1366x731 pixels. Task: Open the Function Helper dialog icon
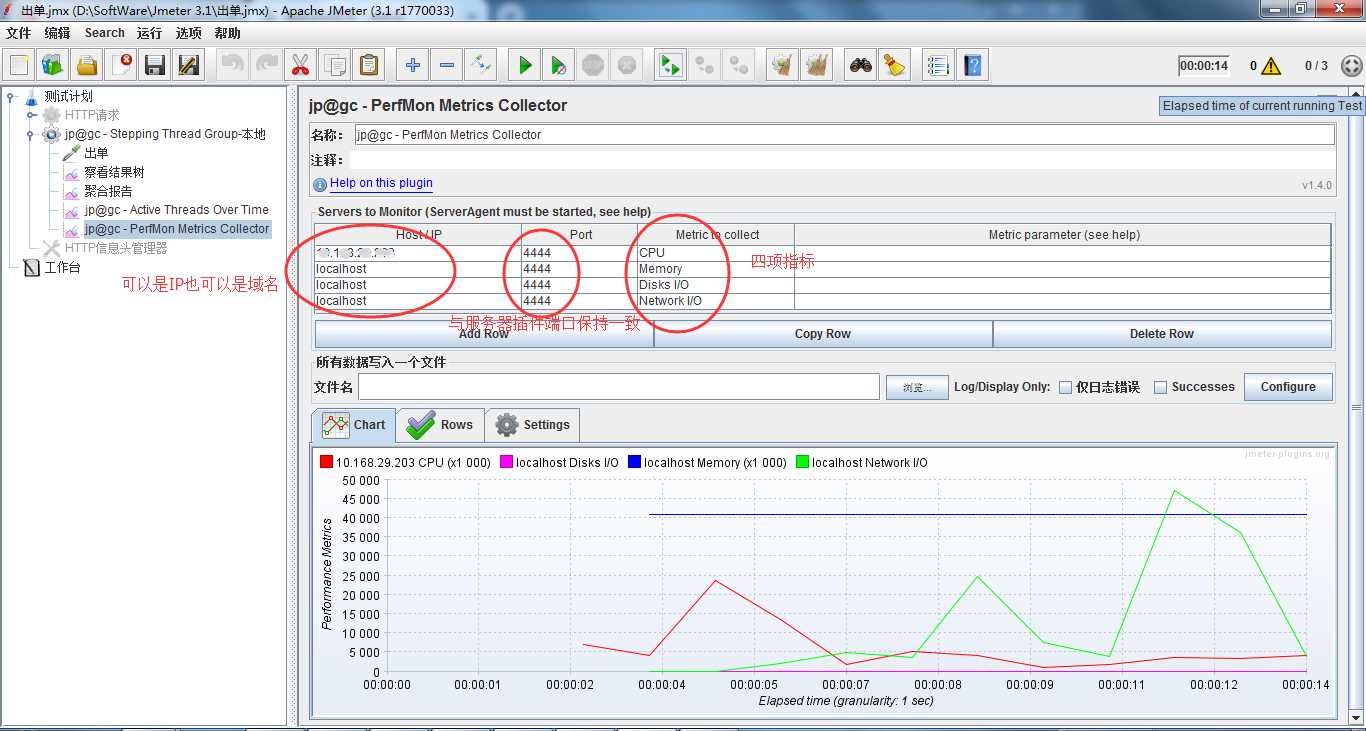pyautogui.click(x=938, y=66)
